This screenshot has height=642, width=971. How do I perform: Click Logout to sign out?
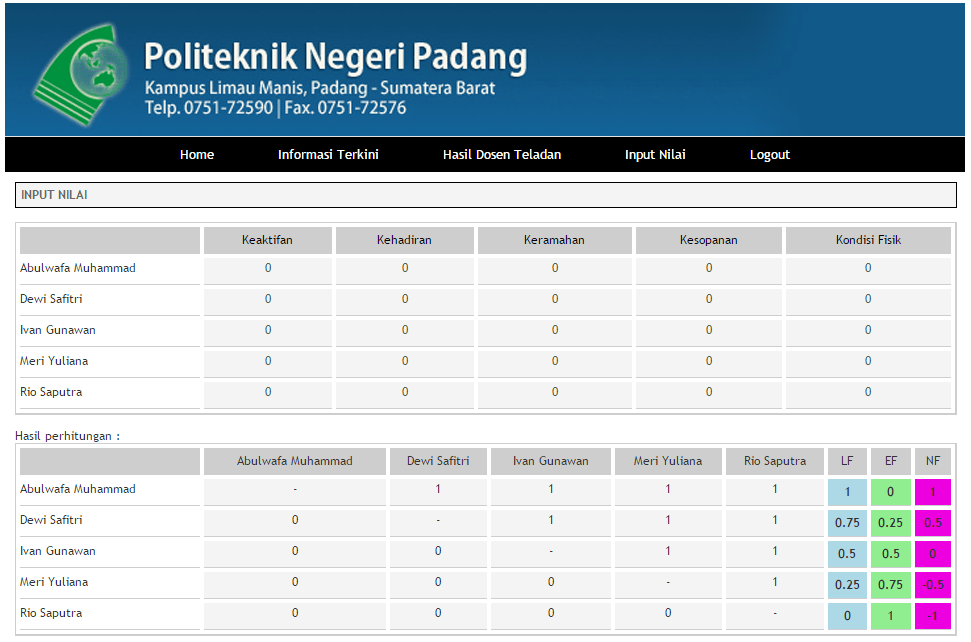tap(769, 154)
